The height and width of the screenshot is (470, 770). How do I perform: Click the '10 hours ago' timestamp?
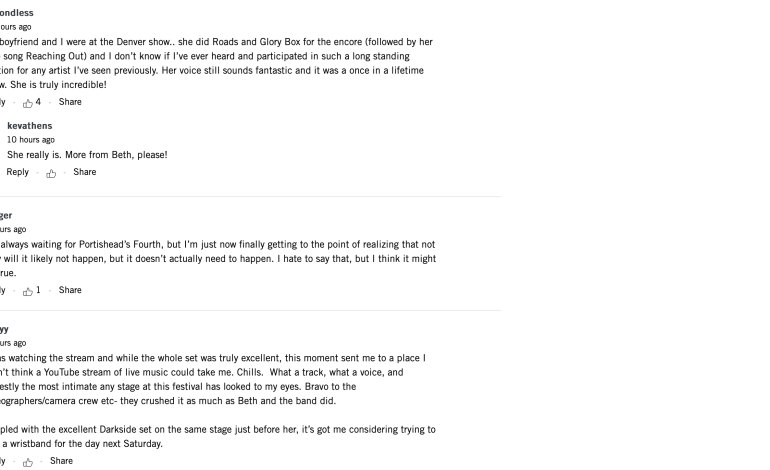tap(31, 140)
